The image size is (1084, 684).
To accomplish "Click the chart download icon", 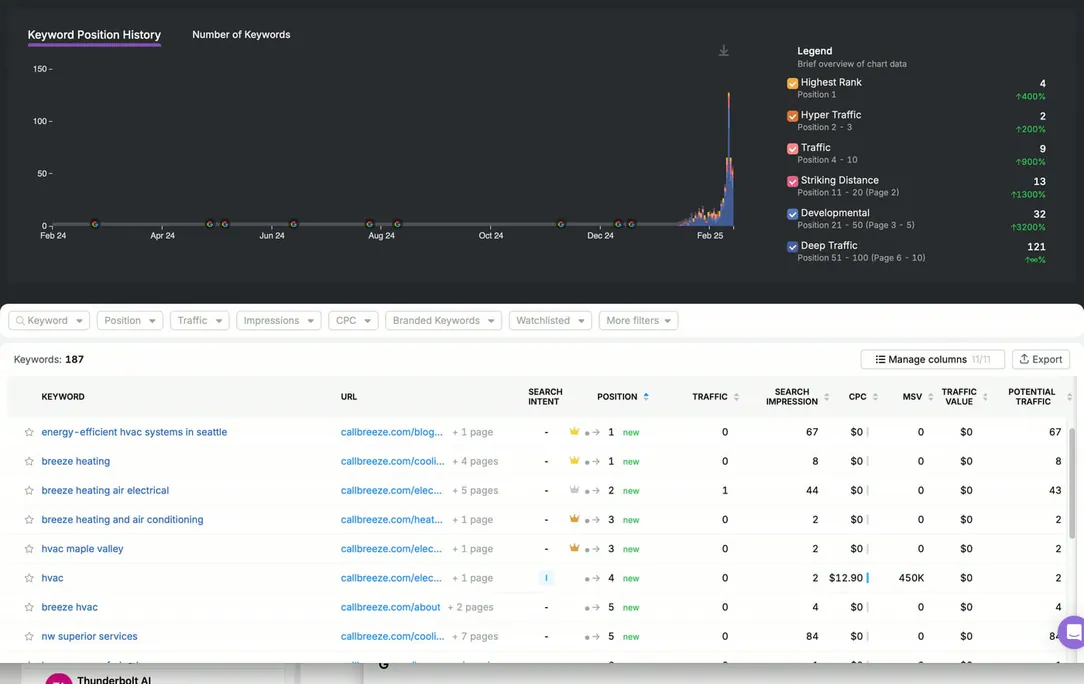I will pyautogui.click(x=723, y=51).
